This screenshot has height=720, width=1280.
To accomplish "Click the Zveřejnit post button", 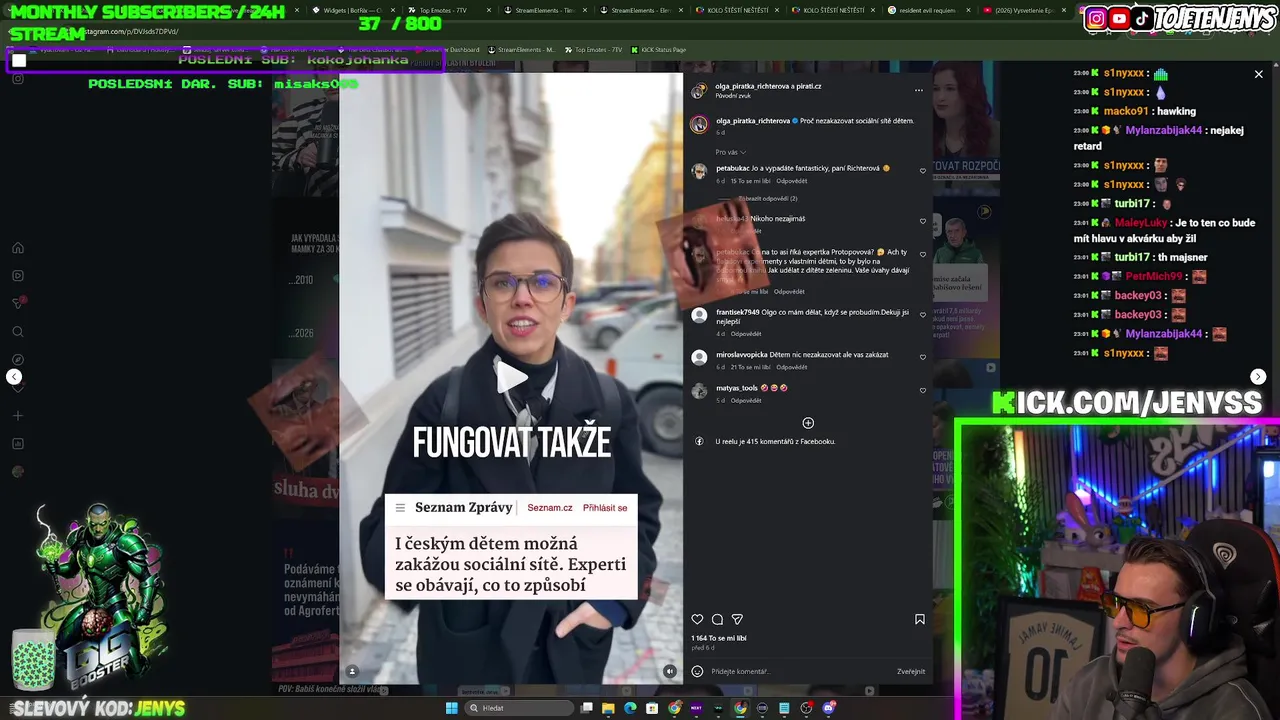I will [x=911, y=671].
